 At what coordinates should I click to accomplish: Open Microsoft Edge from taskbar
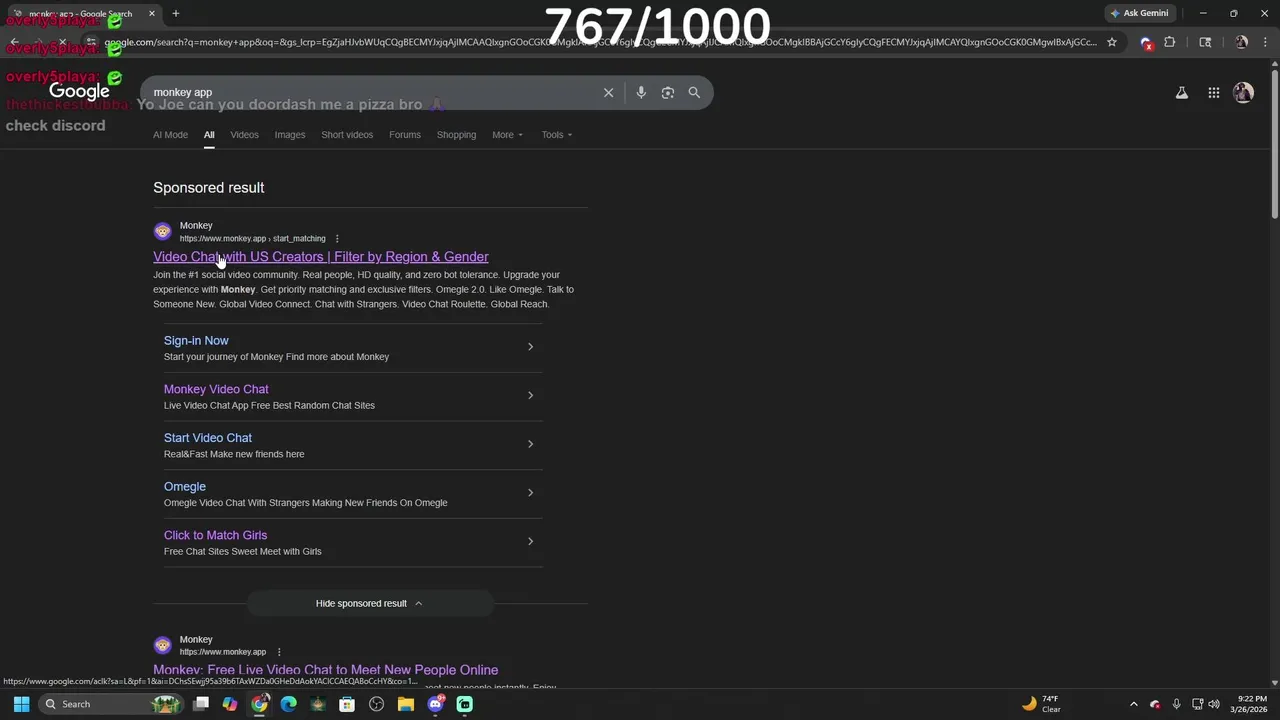coord(289,704)
